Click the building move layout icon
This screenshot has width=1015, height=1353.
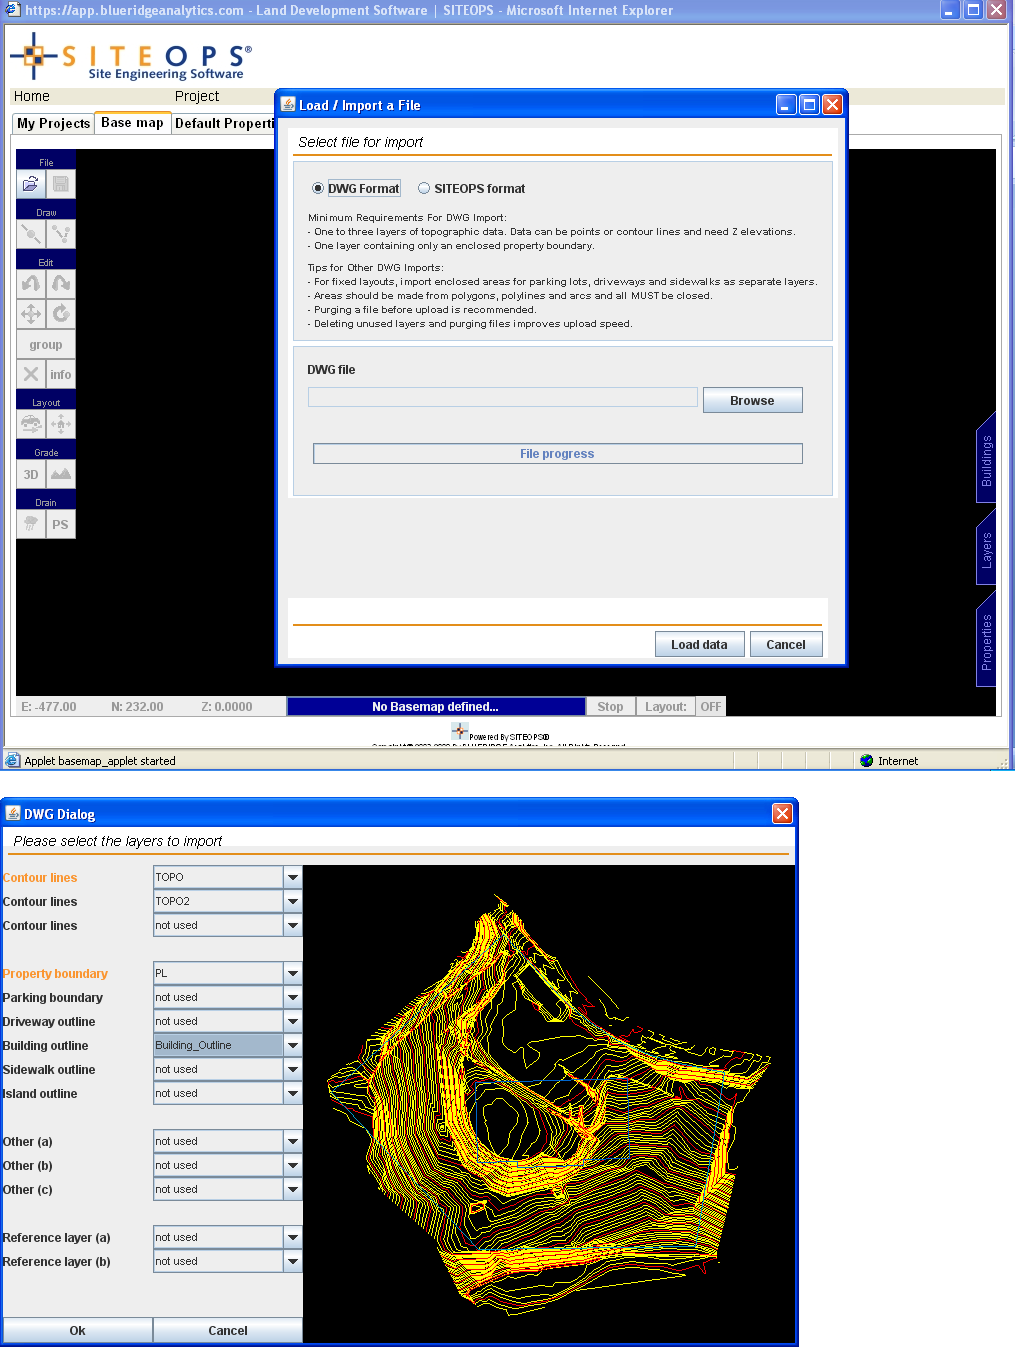[61, 424]
